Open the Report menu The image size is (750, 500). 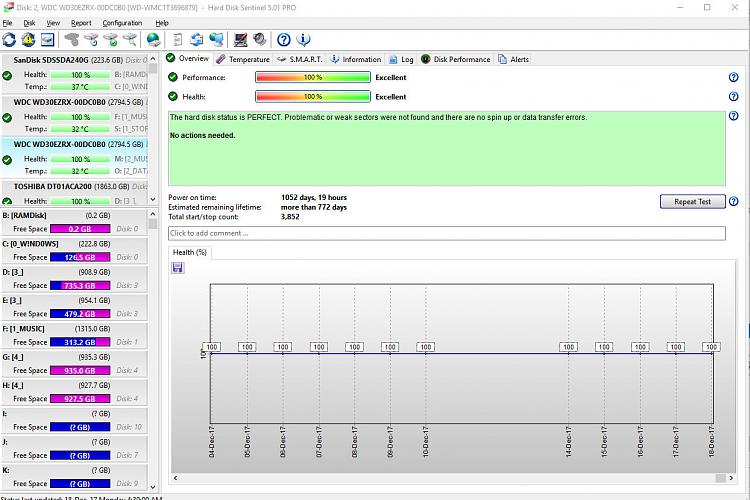point(81,23)
